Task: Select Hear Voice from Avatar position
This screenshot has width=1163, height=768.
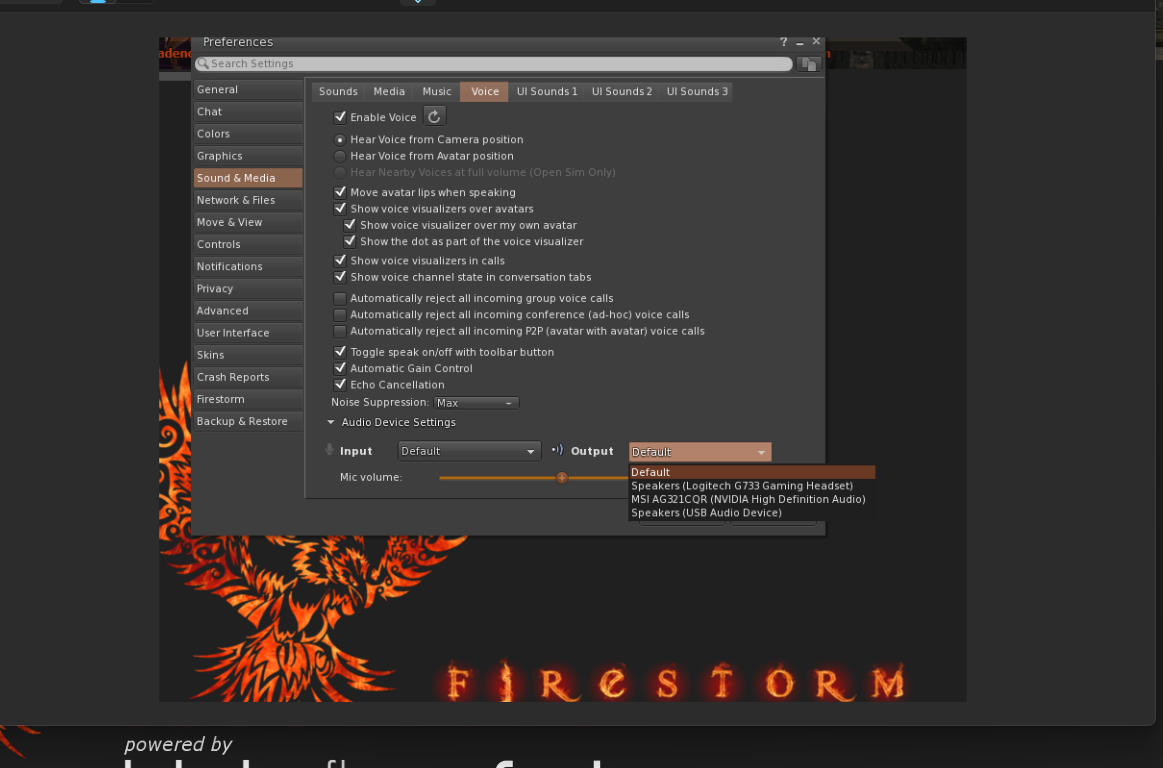Action: 340,156
